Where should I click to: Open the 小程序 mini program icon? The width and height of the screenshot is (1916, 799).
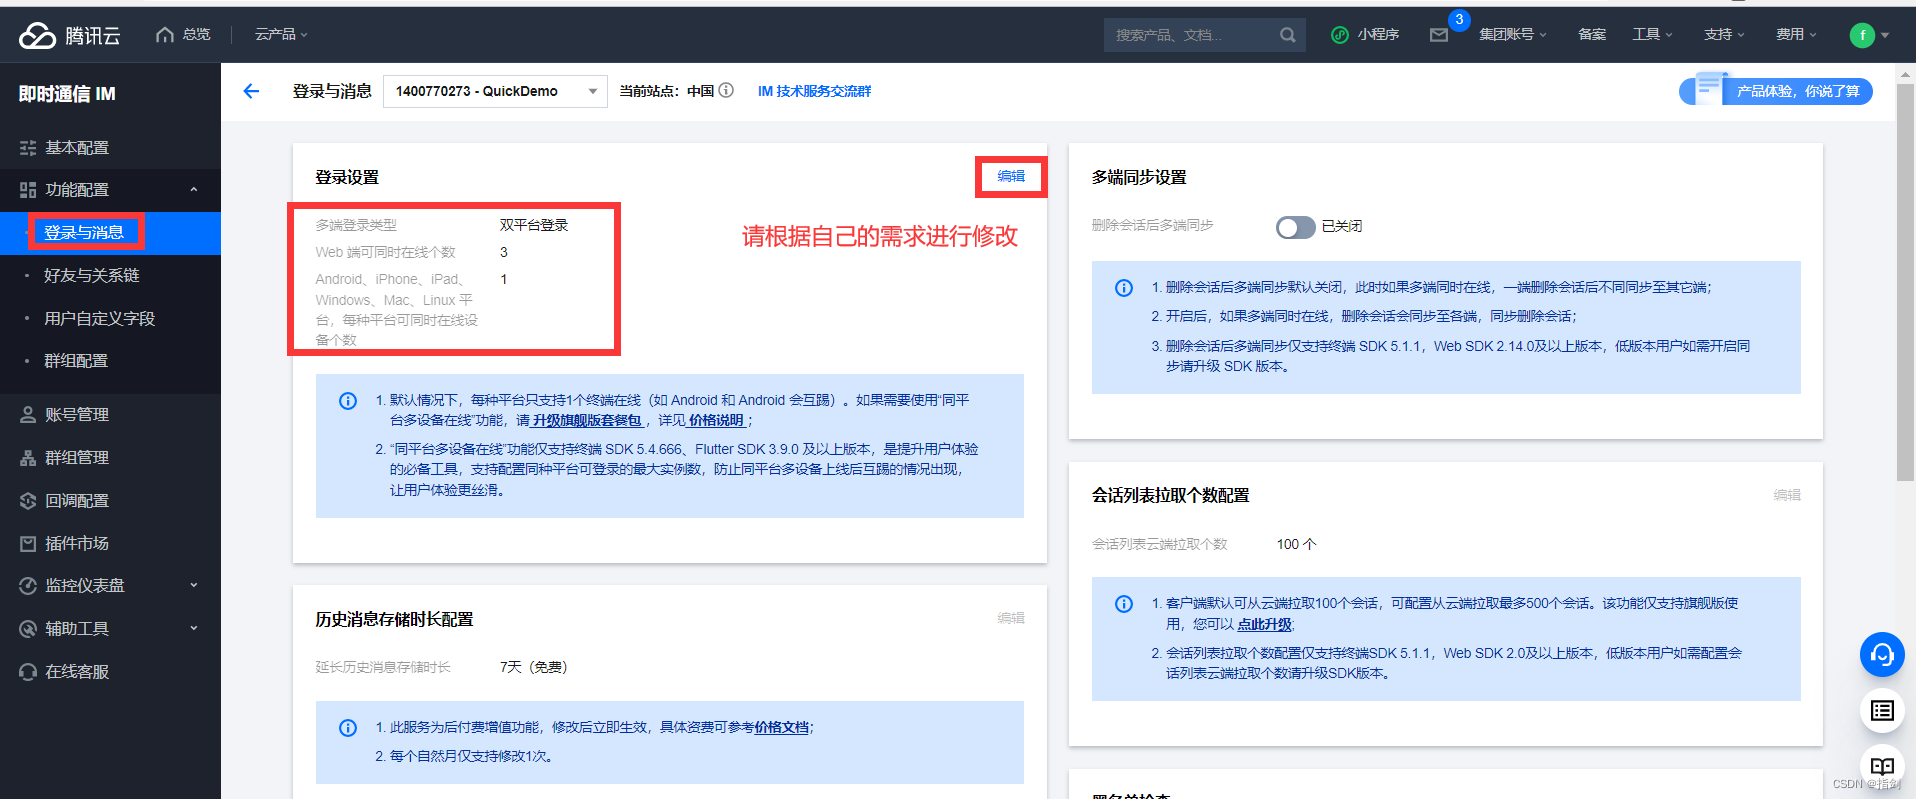point(1340,35)
